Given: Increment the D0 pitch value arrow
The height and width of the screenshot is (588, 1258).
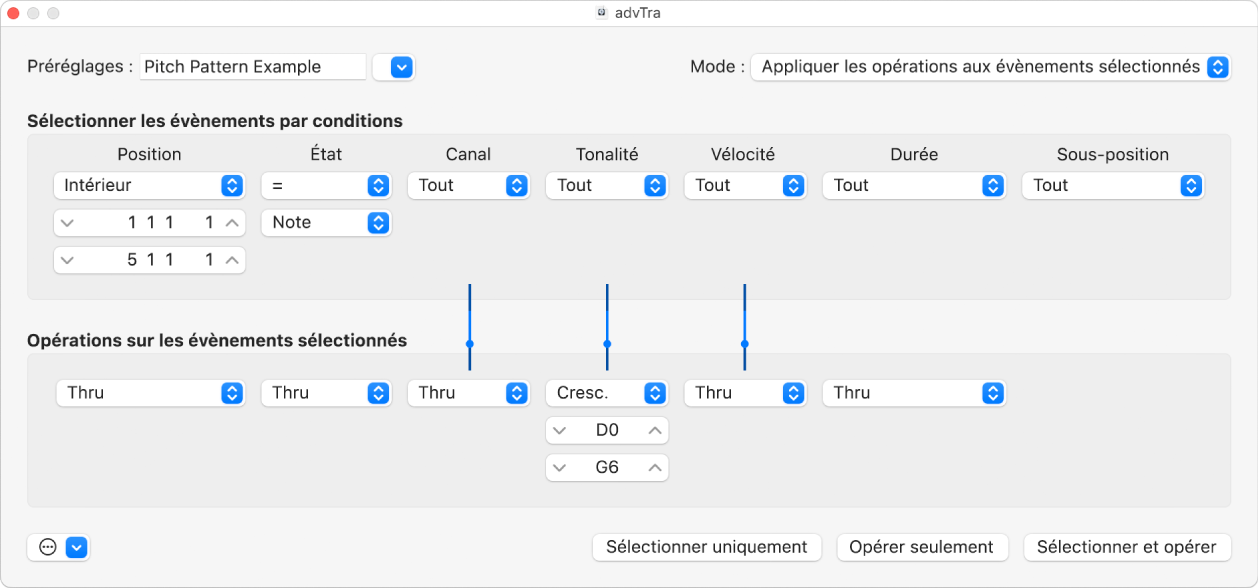Looking at the screenshot, I should coord(654,430).
